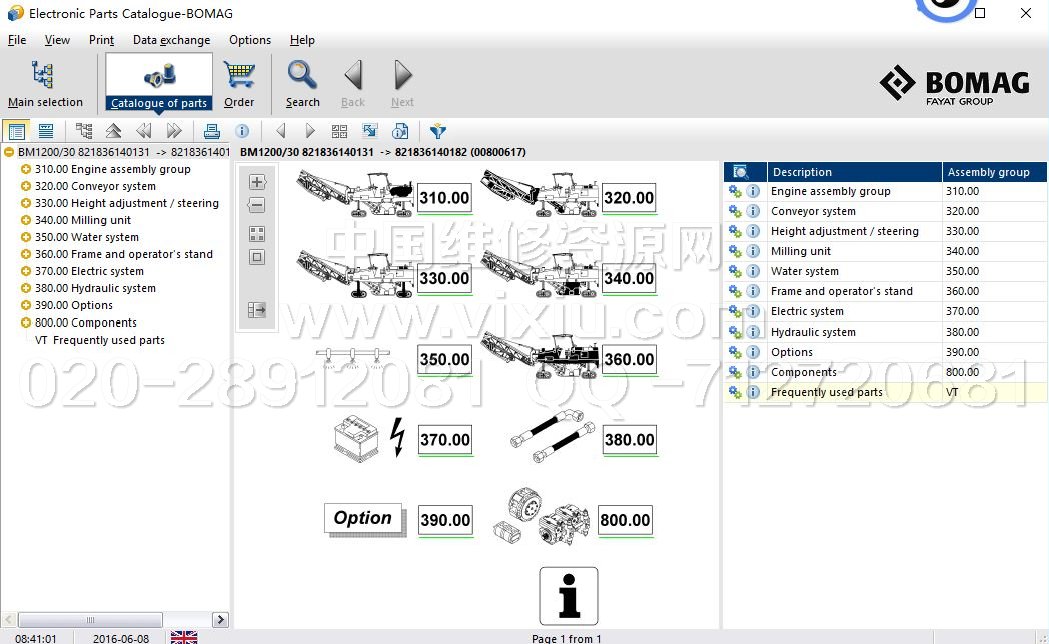The width and height of the screenshot is (1049, 644).
Task: Click the printer icon in the toolbar
Action: point(211,131)
